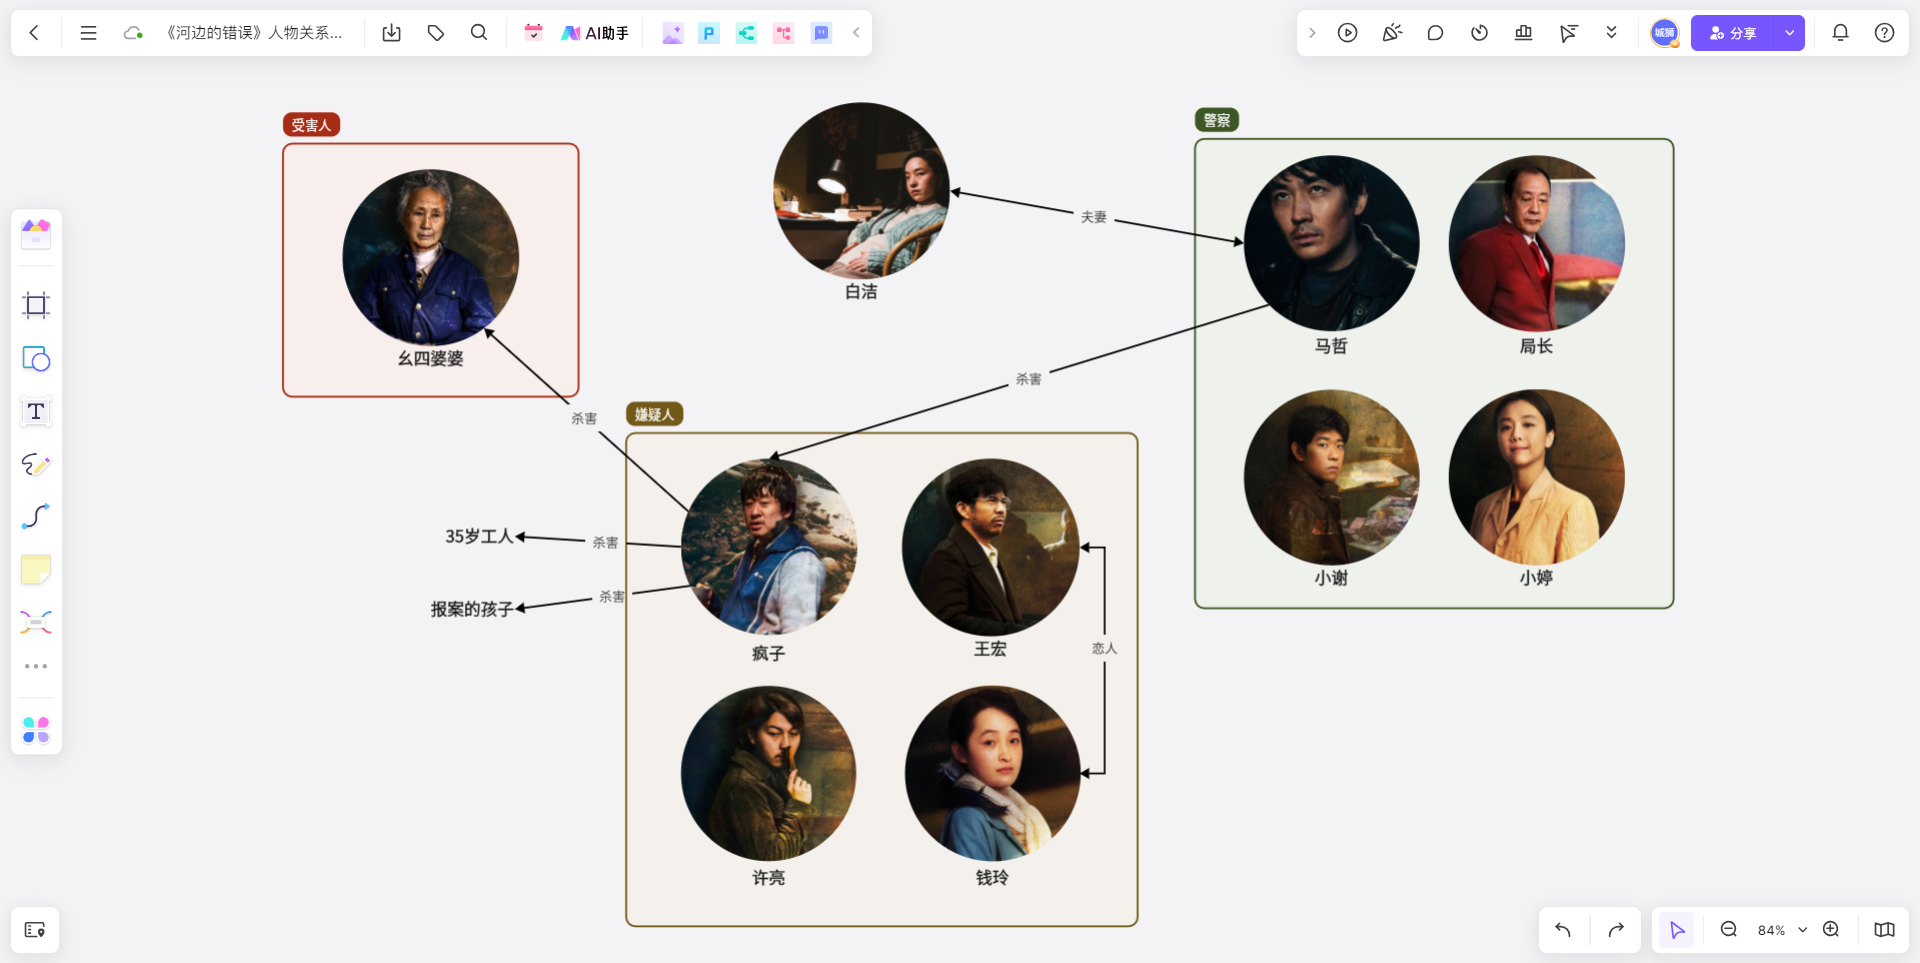Viewport: 1920px width, 963px height.
Task: Open the outline panel icon at bottom left
Action: pyautogui.click(x=35, y=930)
